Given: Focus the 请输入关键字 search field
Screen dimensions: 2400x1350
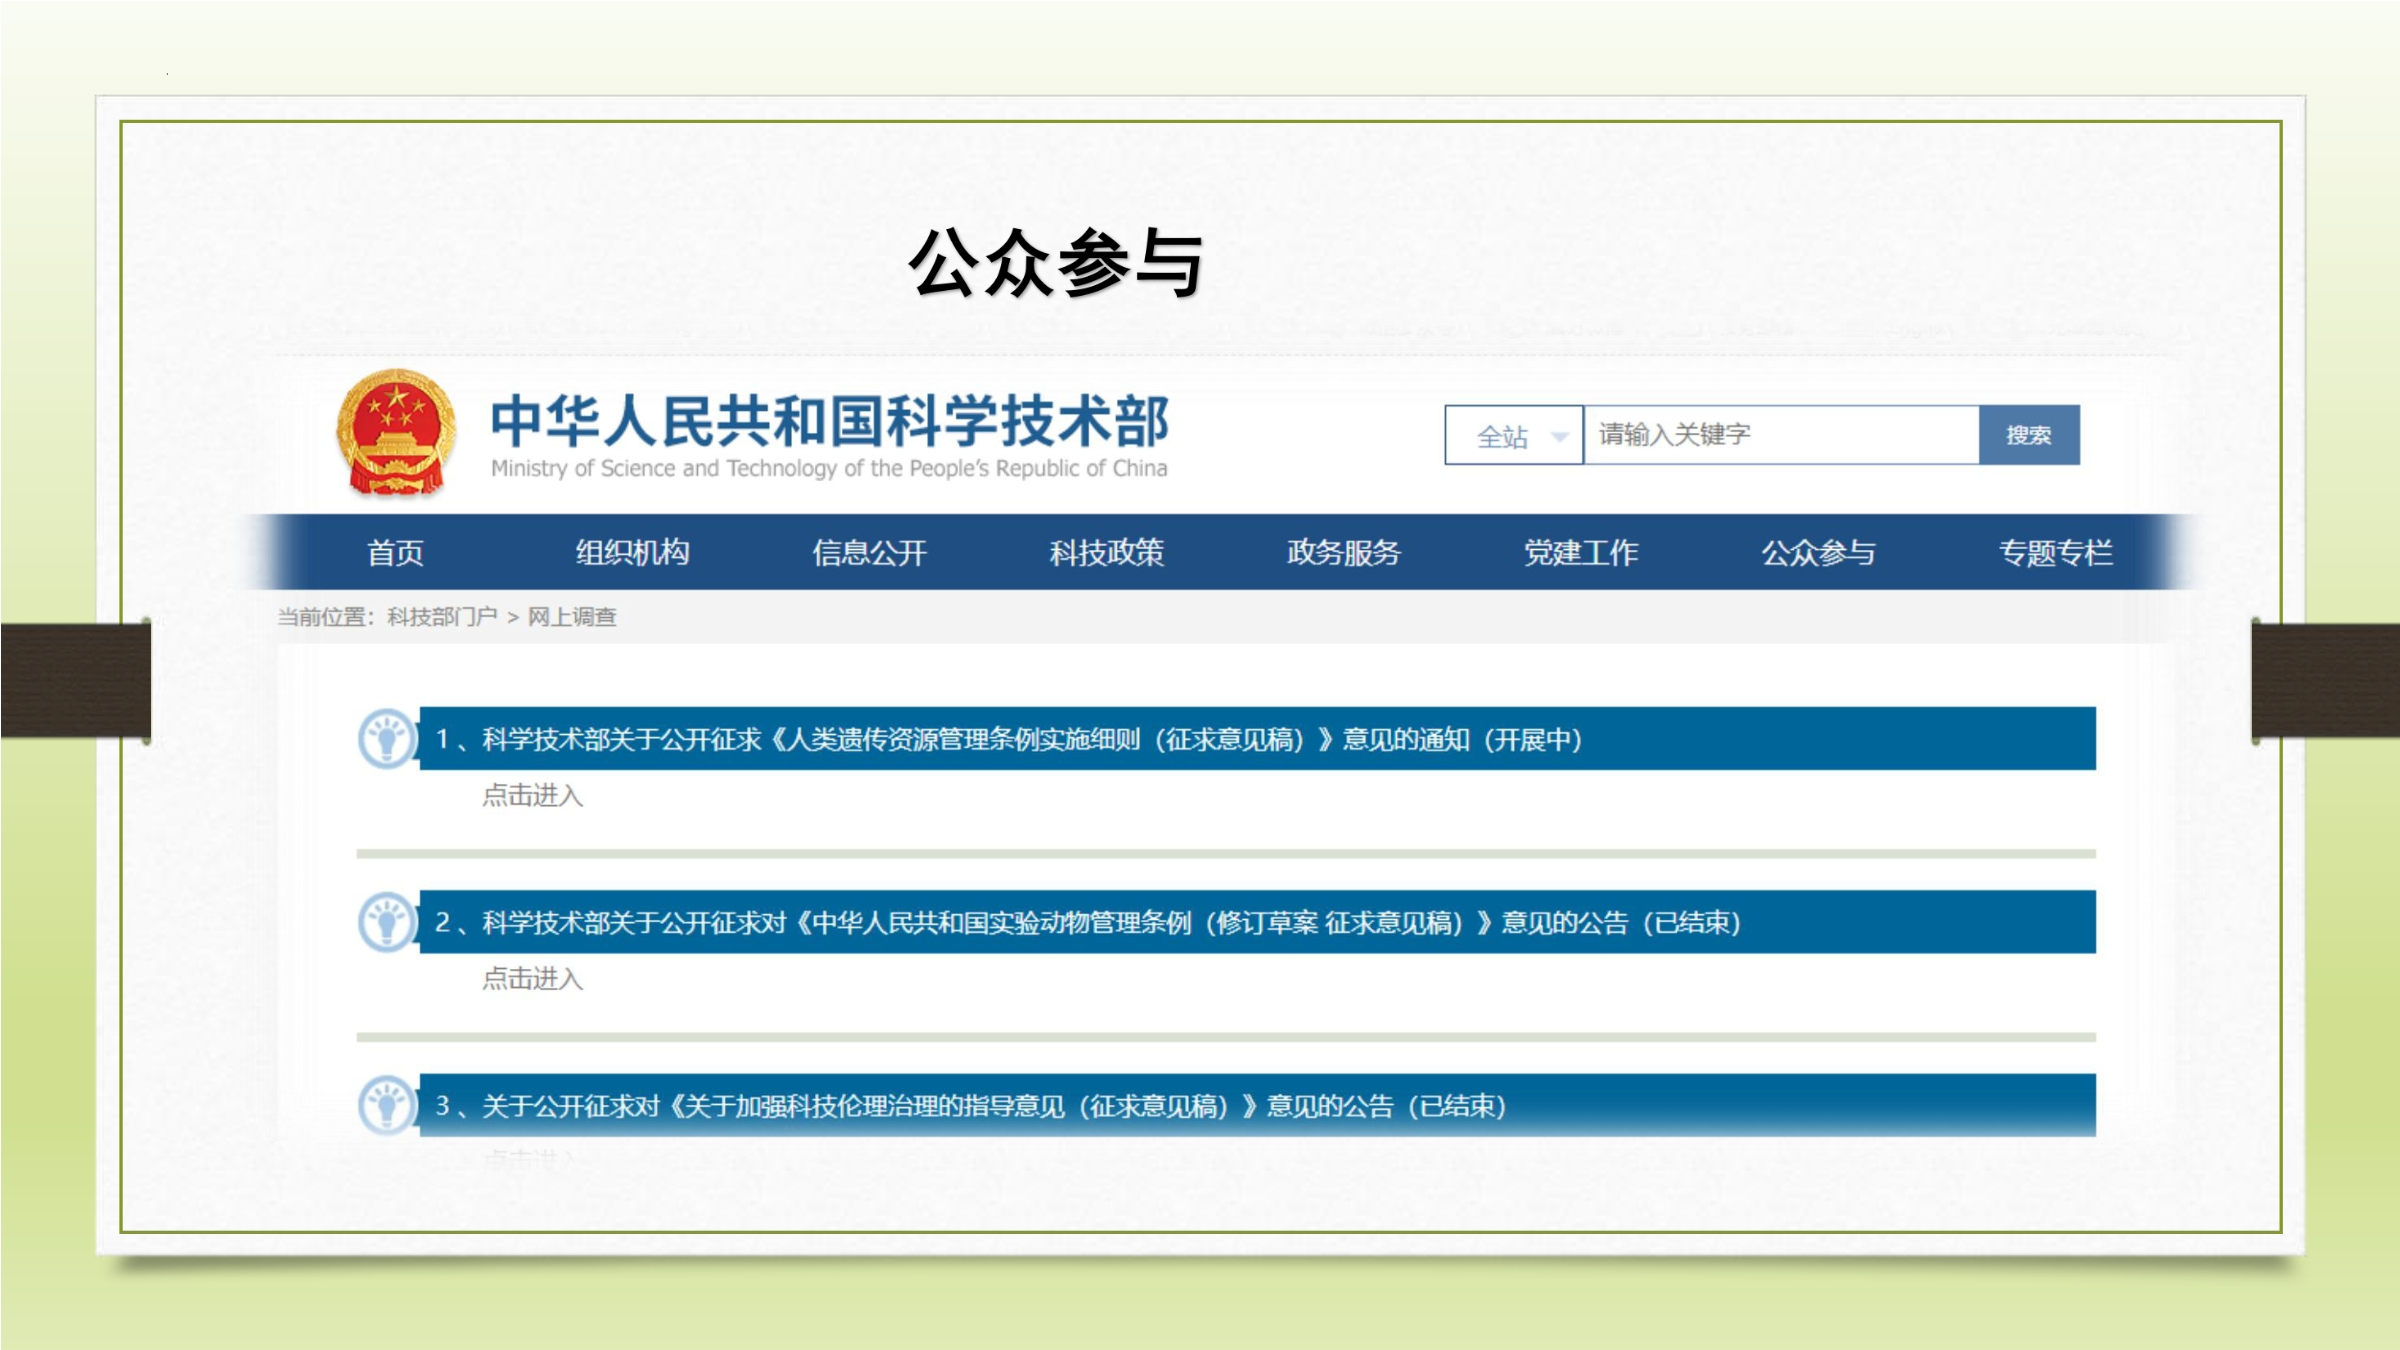Looking at the screenshot, I should (1781, 435).
